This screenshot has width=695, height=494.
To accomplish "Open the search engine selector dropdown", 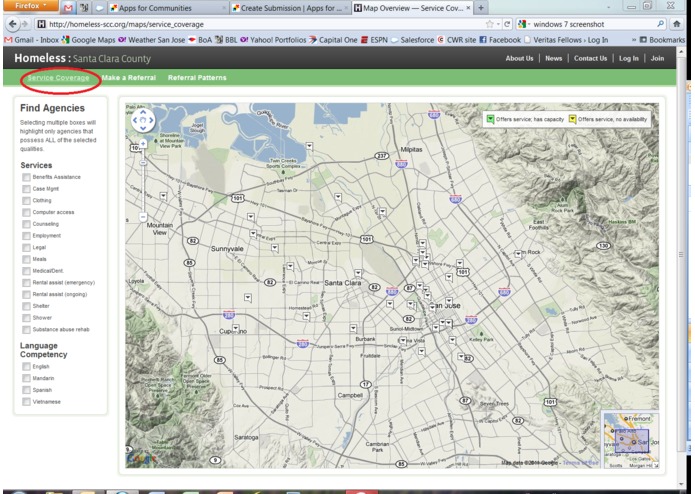I will pos(522,24).
